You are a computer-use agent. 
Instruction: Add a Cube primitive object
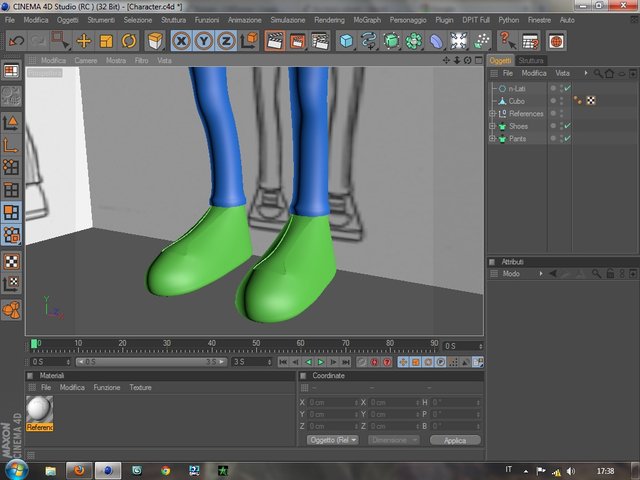tap(346, 41)
